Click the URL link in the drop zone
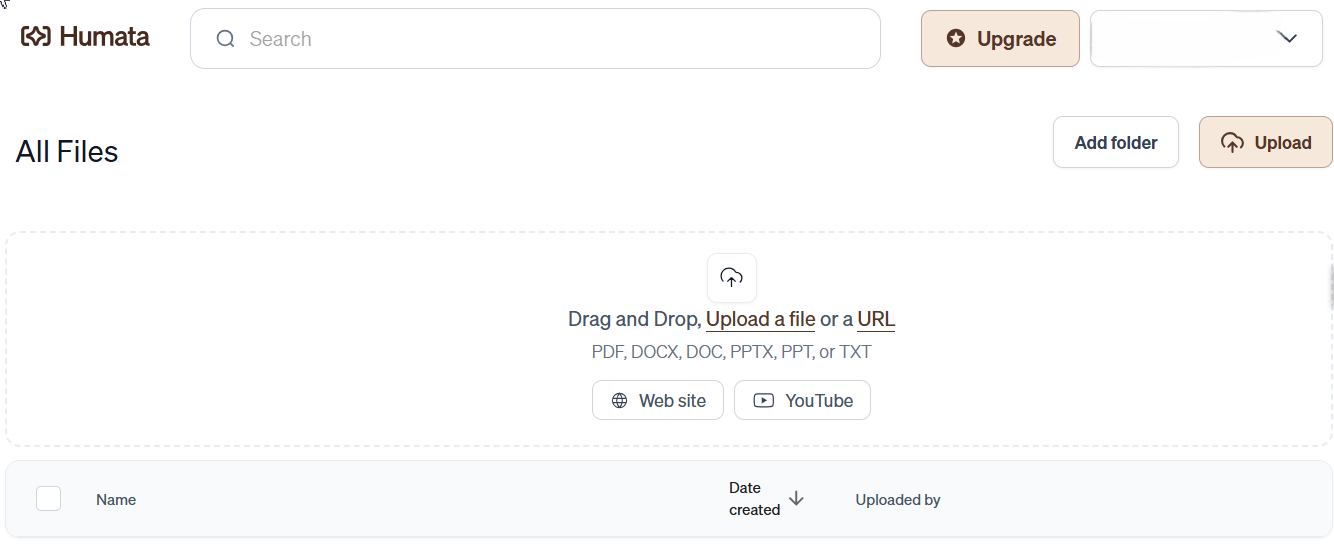The height and width of the screenshot is (551, 1334). (x=876, y=319)
